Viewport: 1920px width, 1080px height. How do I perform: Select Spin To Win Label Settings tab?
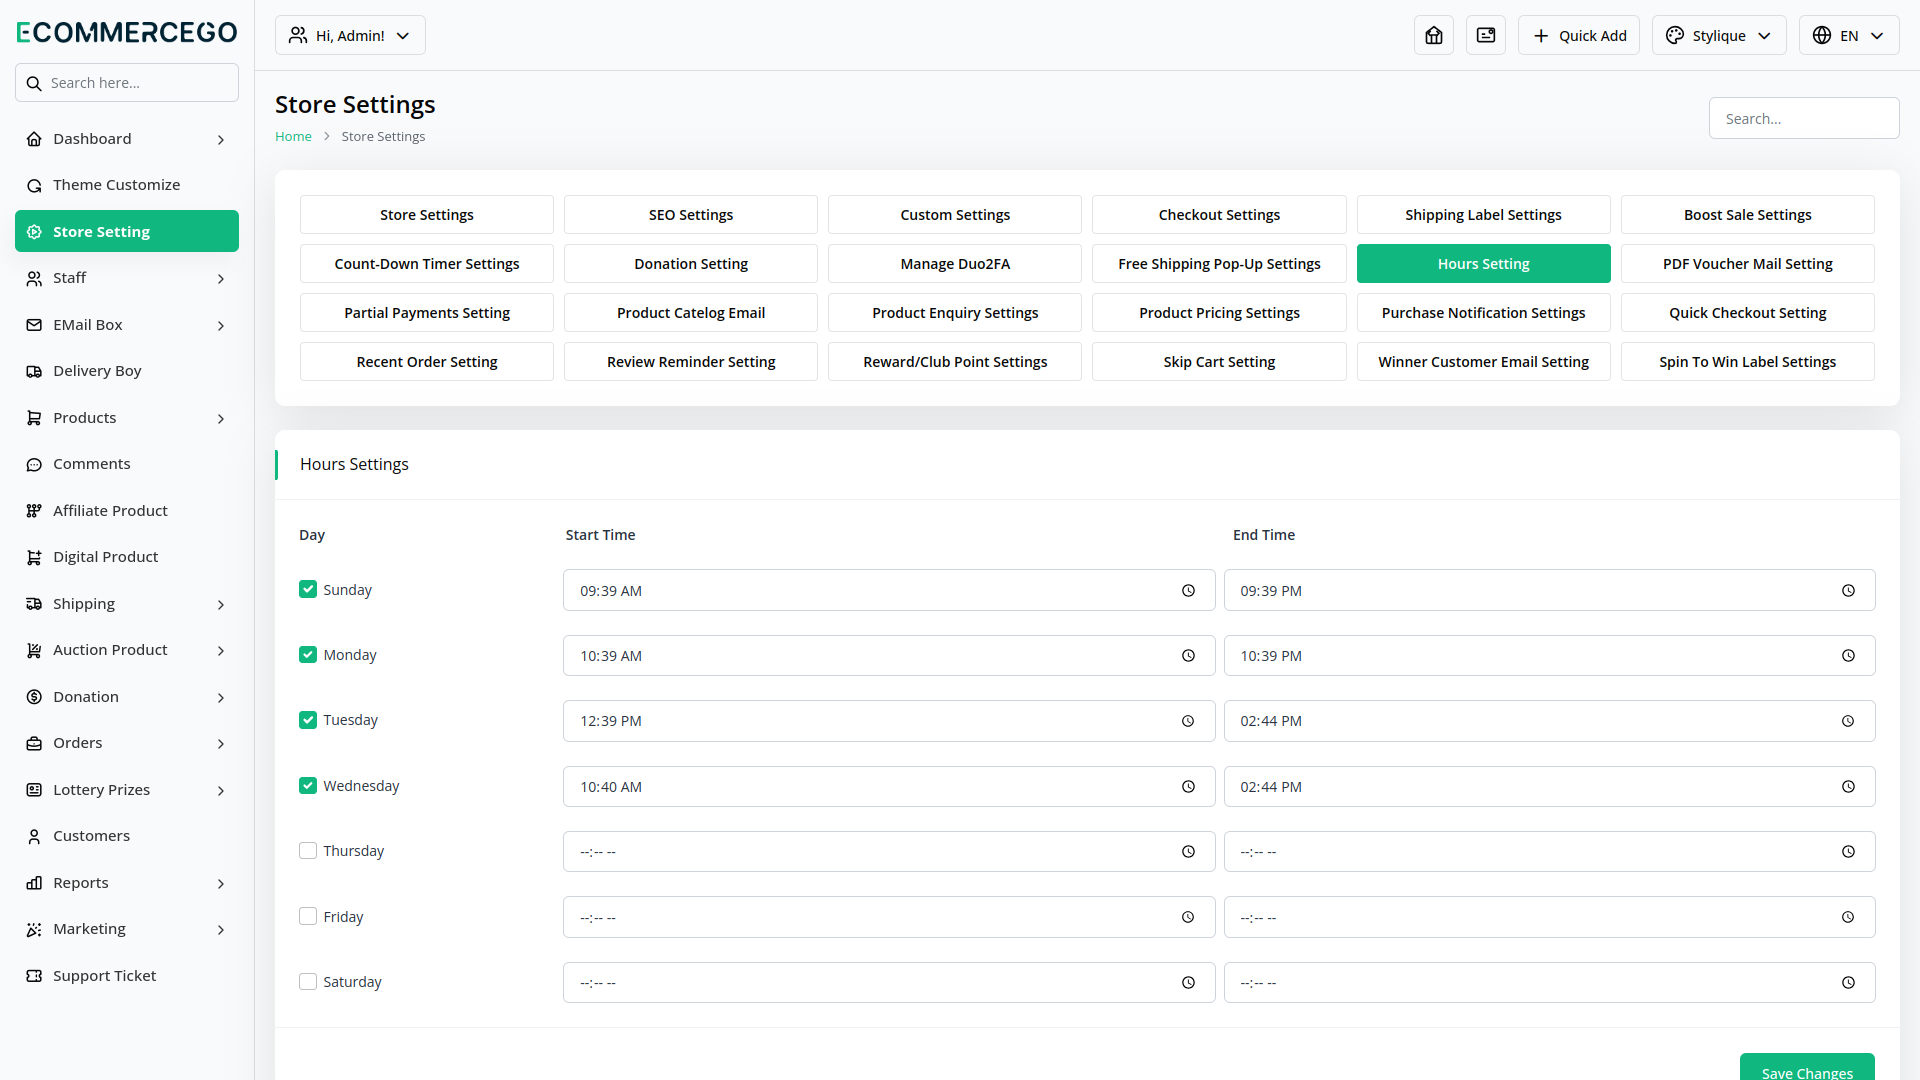(x=1748, y=362)
